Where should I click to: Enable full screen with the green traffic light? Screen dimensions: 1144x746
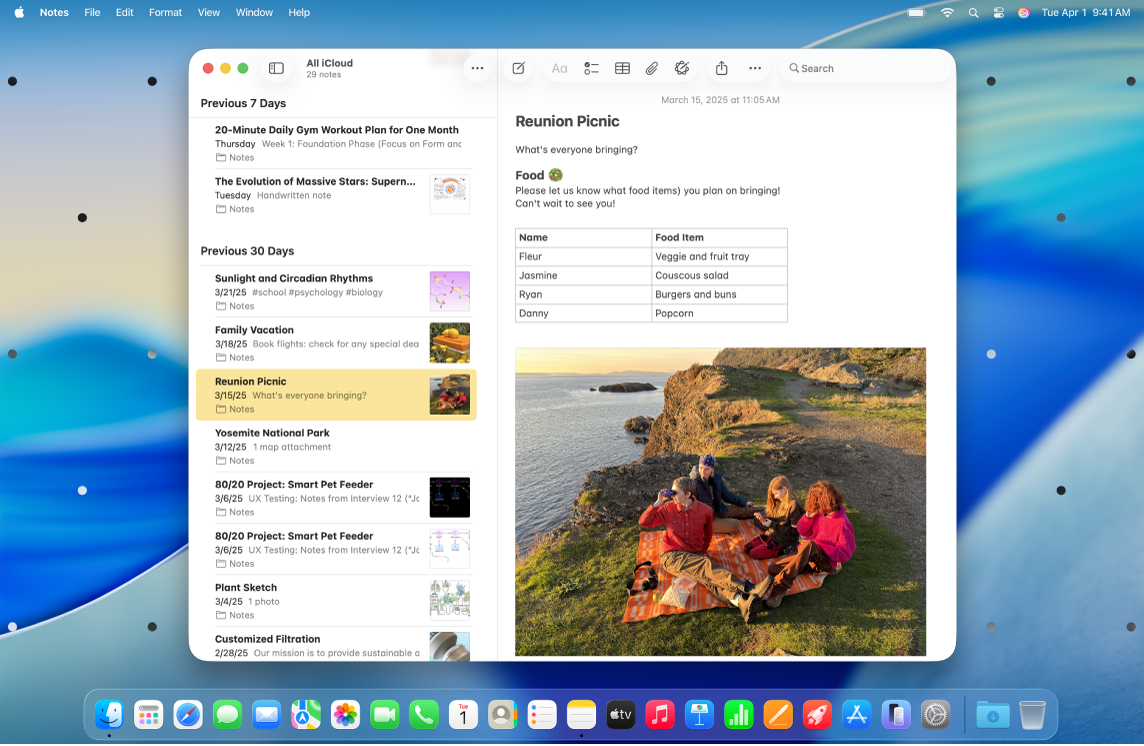(241, 68)
